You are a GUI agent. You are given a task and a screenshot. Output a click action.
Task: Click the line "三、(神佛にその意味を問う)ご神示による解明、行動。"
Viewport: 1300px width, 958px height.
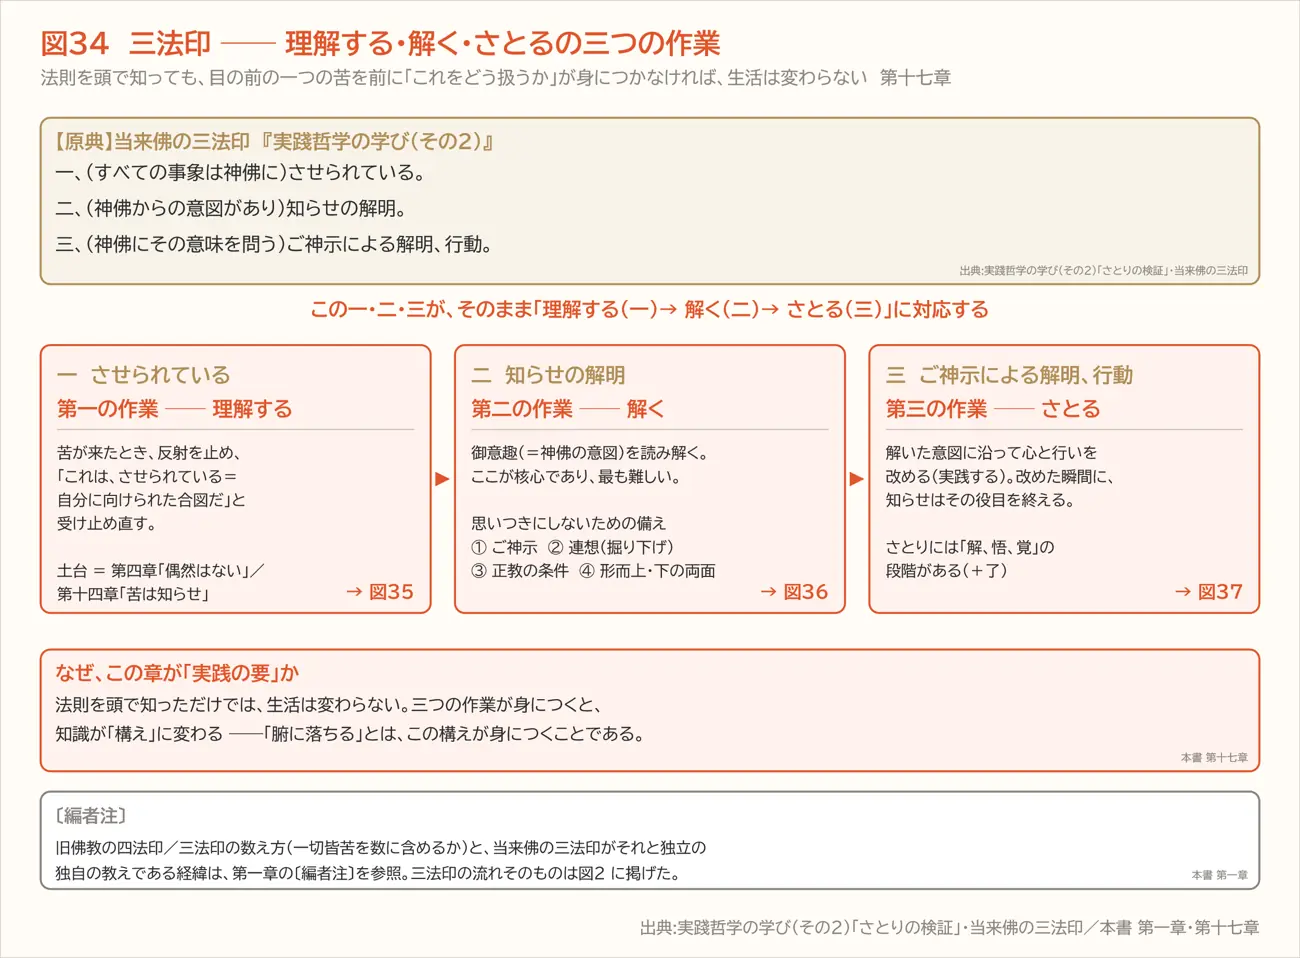[274, 244]
